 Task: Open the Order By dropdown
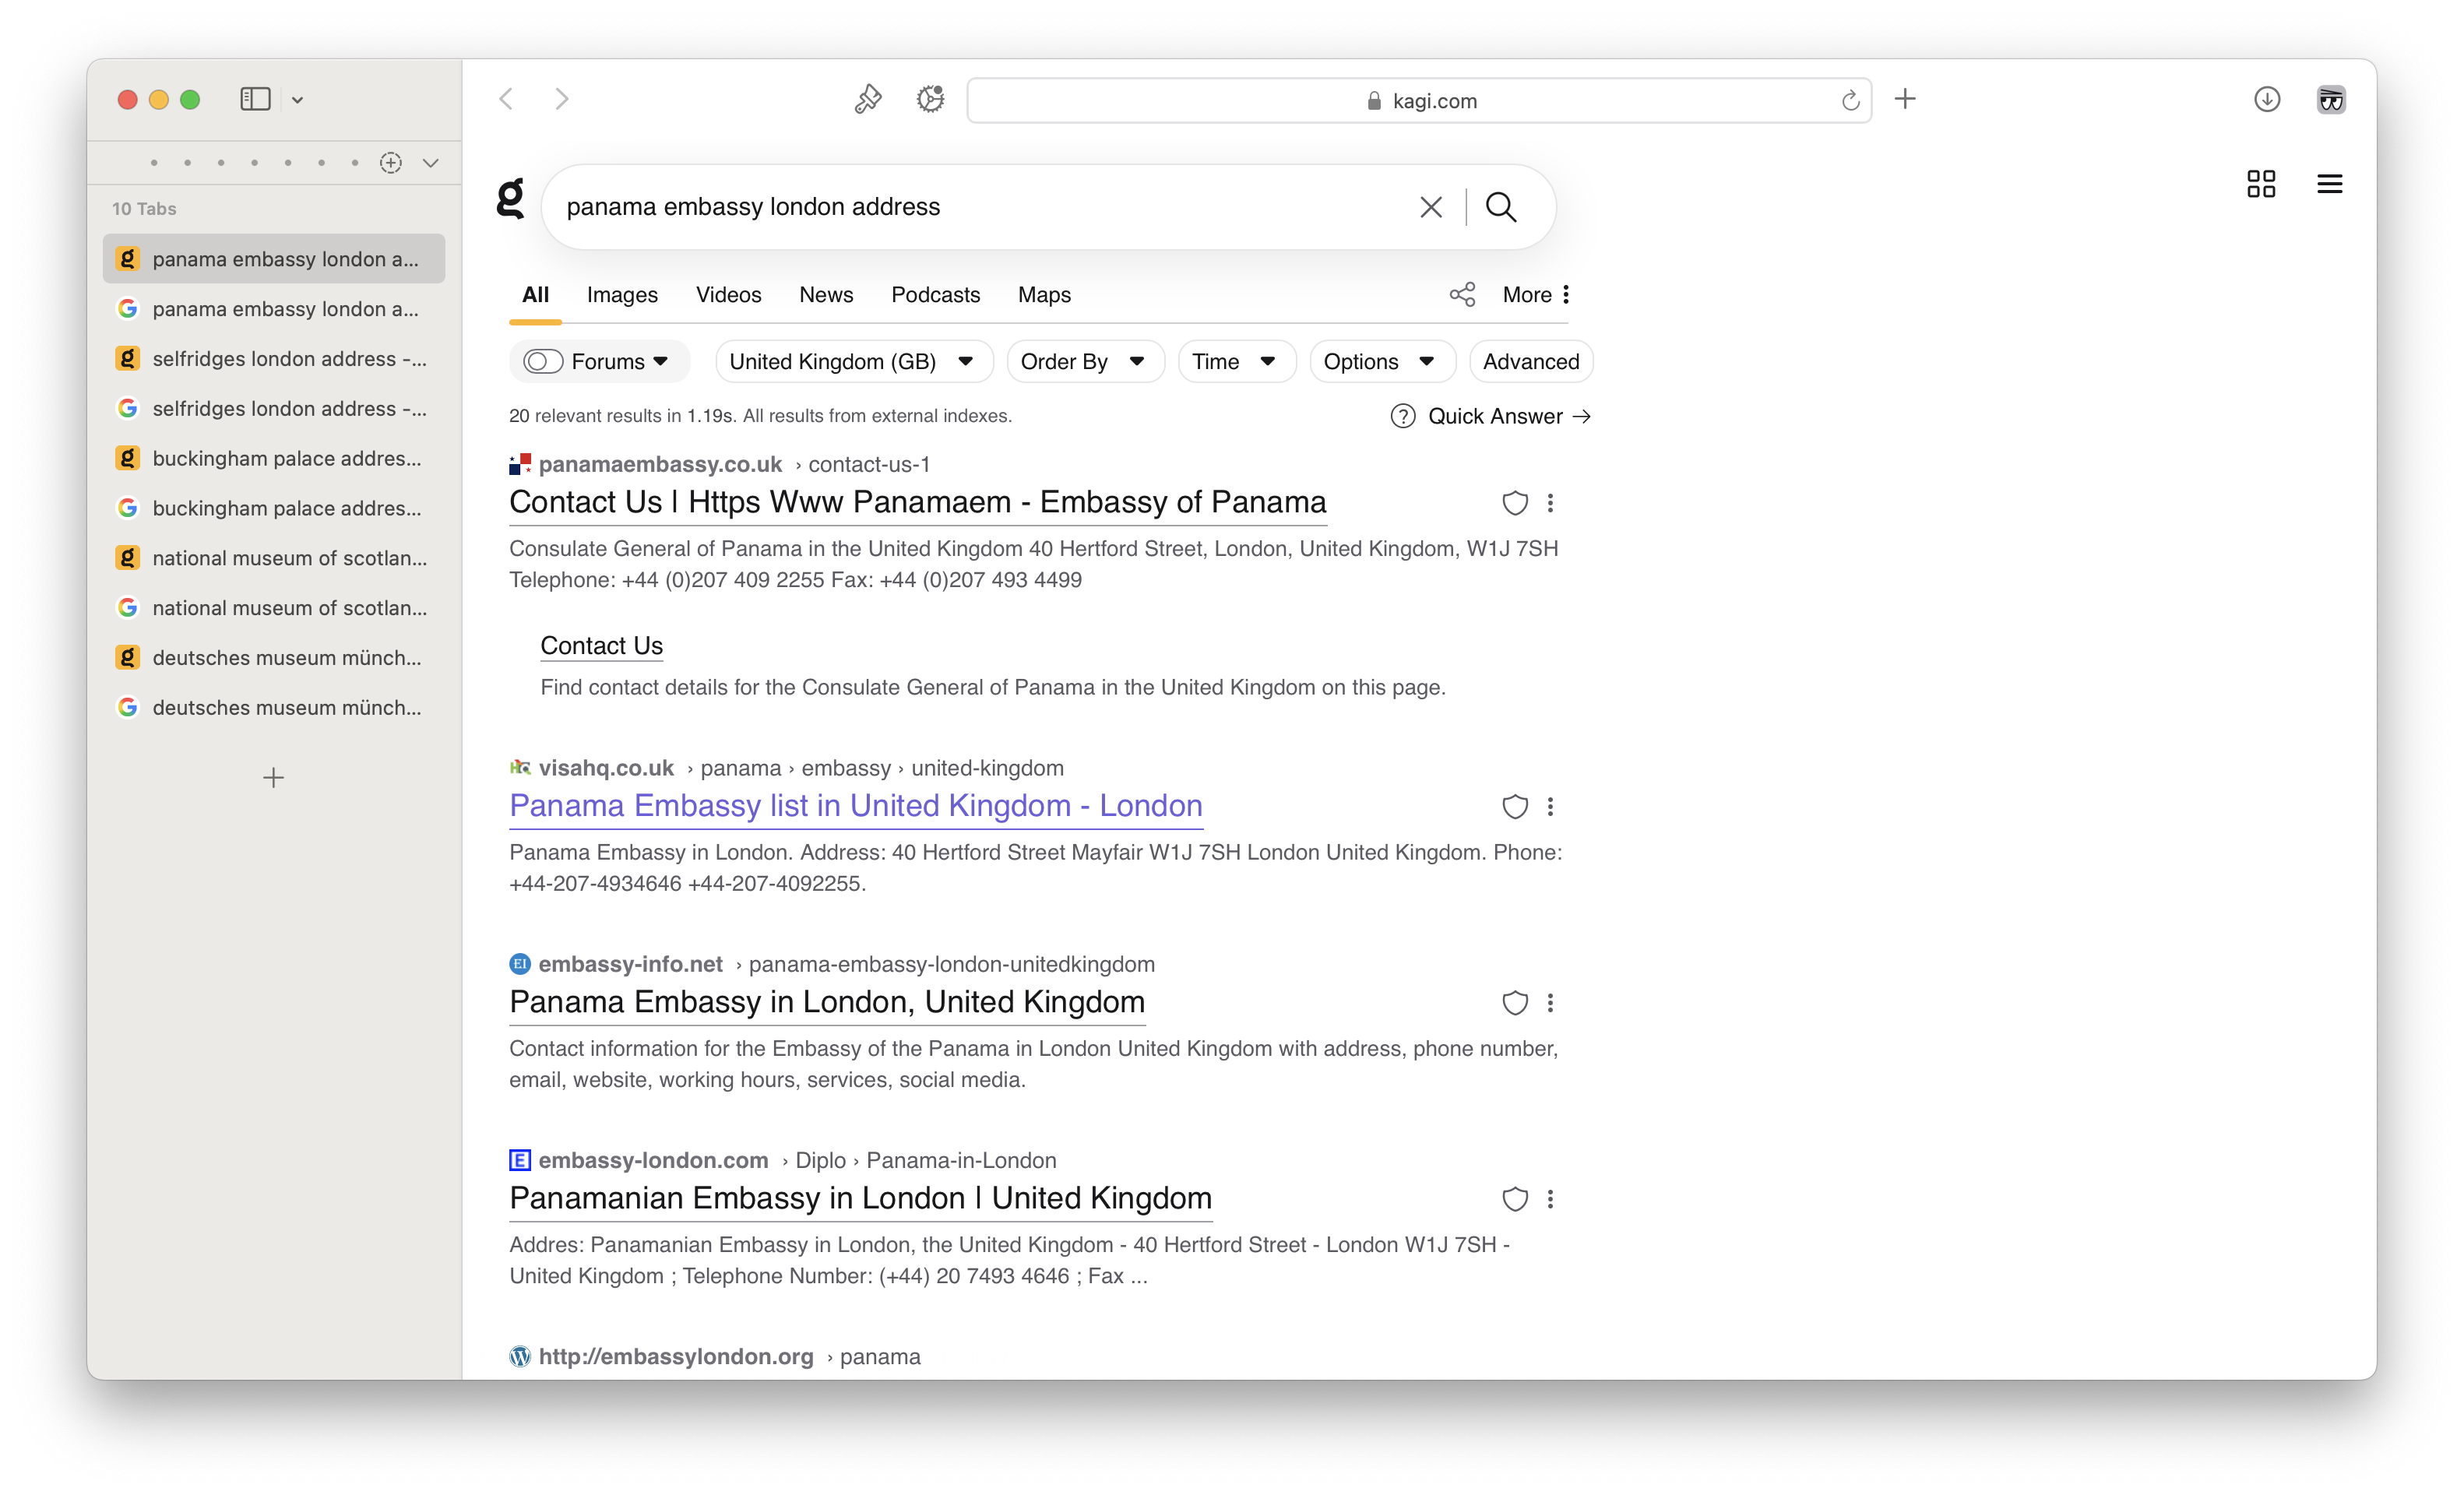tap(1083, 362)
